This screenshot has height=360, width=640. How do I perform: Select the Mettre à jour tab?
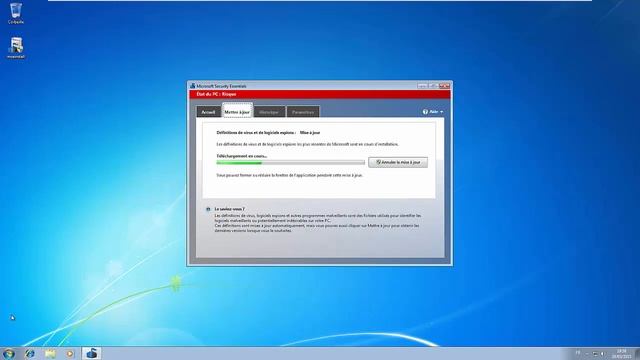237,111
